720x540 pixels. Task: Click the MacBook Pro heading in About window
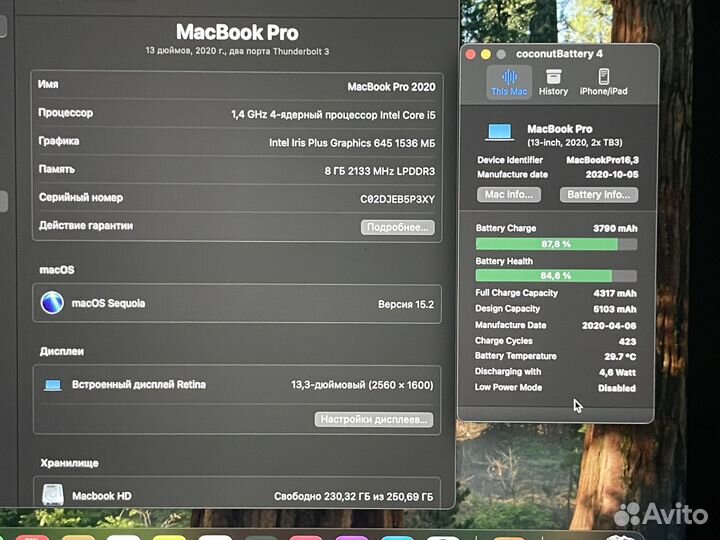tap(237, 32)
